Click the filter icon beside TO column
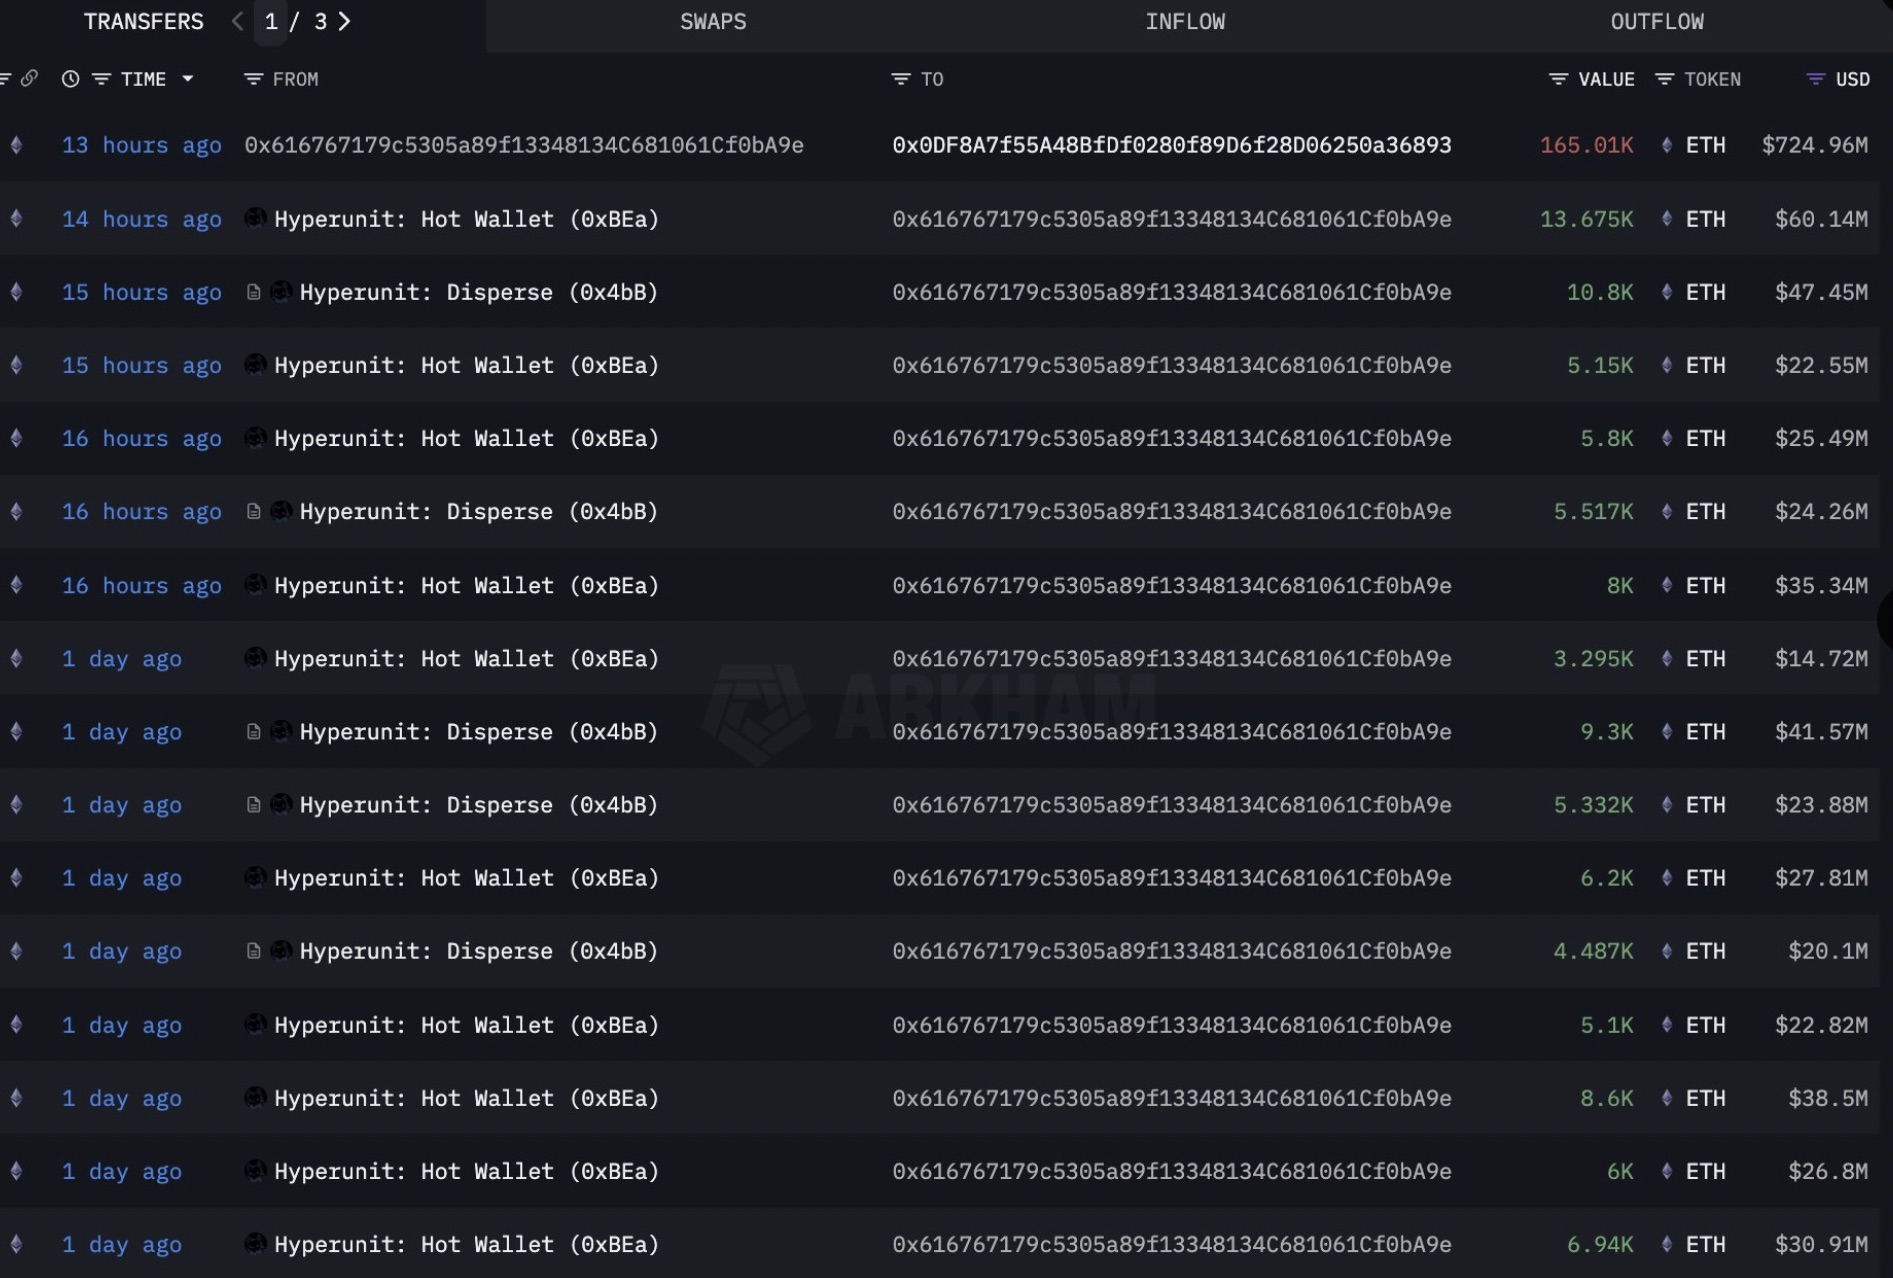 (x=900, y=79)
